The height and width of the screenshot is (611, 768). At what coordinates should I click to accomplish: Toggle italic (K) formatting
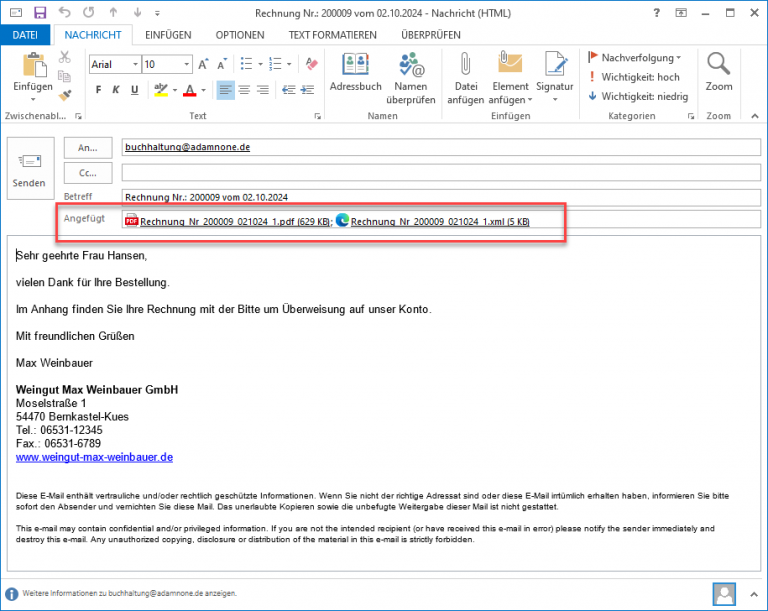point(116,91)
